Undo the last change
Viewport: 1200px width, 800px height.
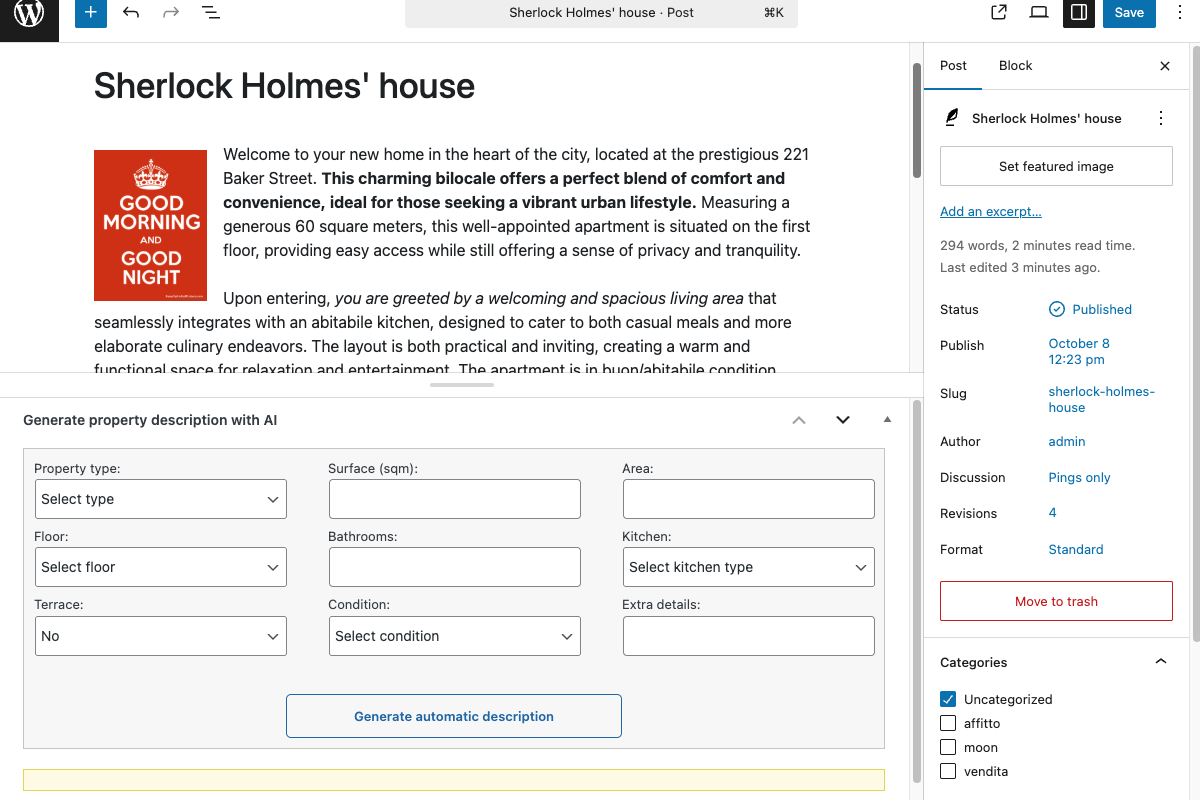[x=130, y=13]
